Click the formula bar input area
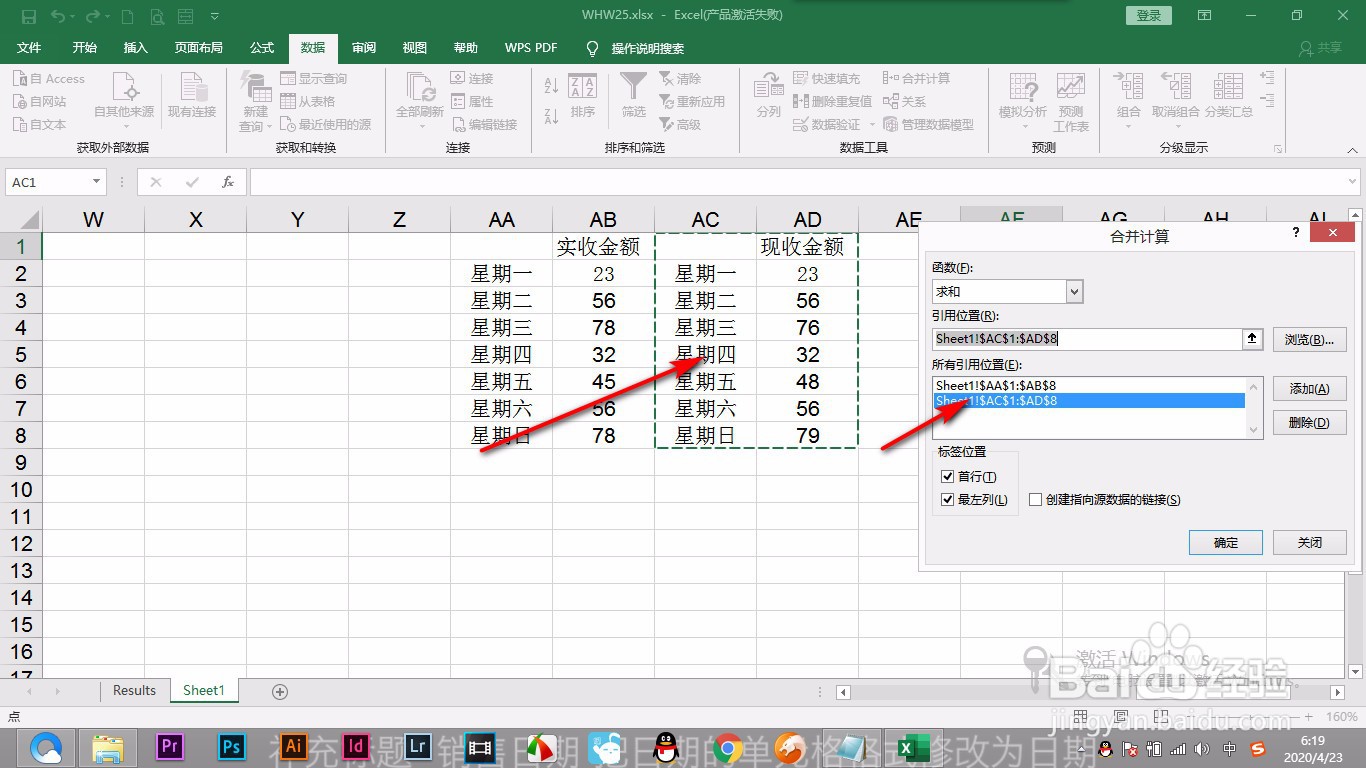 (x=797, y=182)
